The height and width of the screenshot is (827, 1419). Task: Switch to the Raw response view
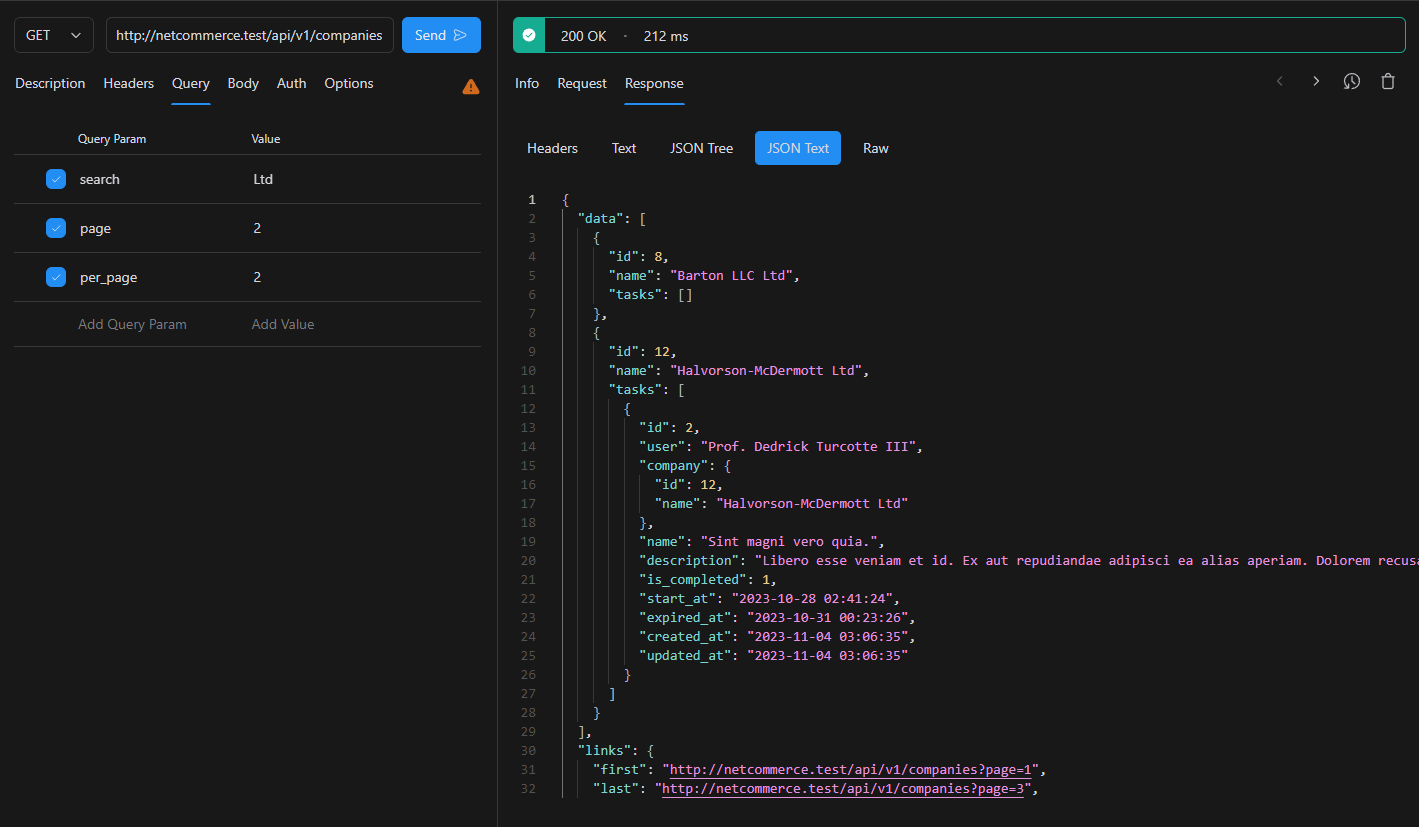coord(875,147)
